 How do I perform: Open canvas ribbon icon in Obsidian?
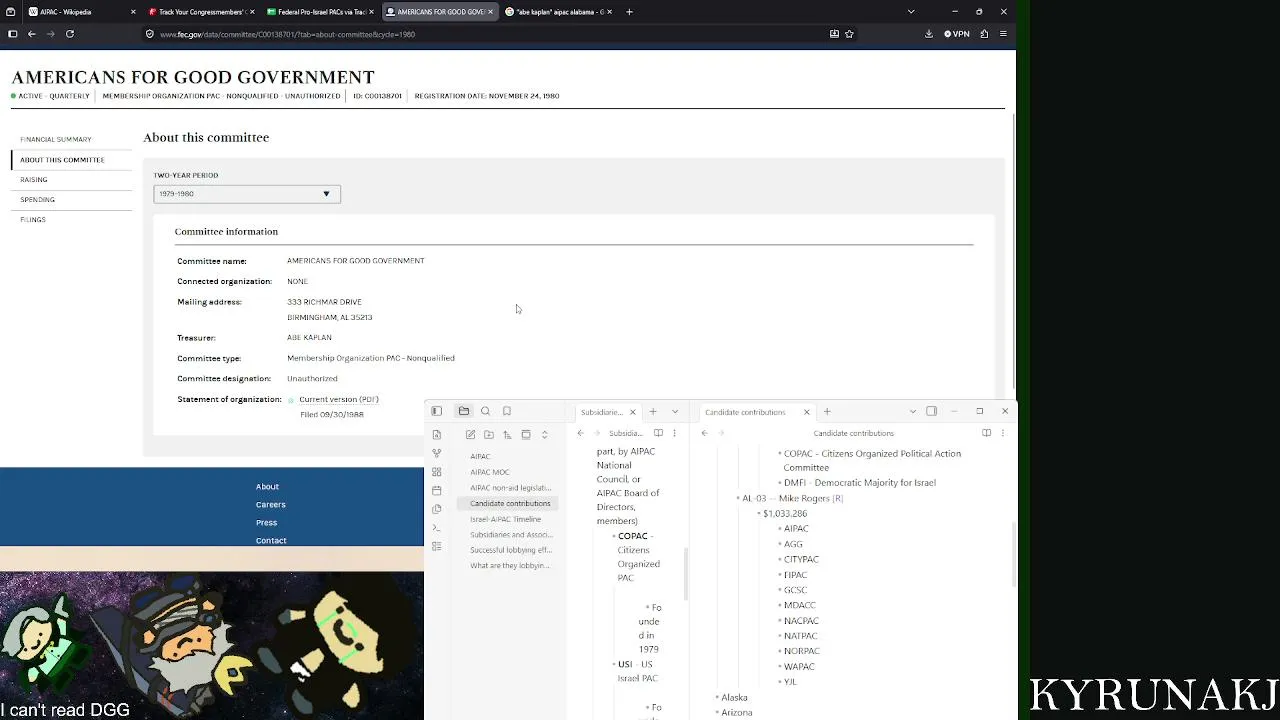[x=437, y=472]
